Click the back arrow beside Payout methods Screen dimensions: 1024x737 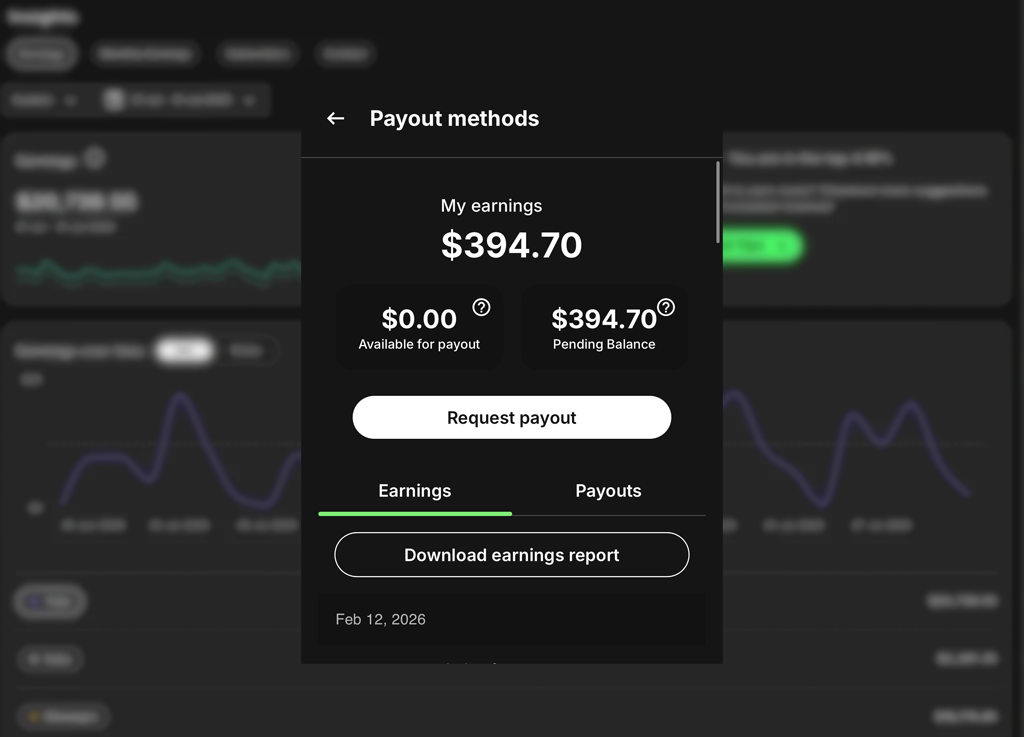(x=335, y=119)
